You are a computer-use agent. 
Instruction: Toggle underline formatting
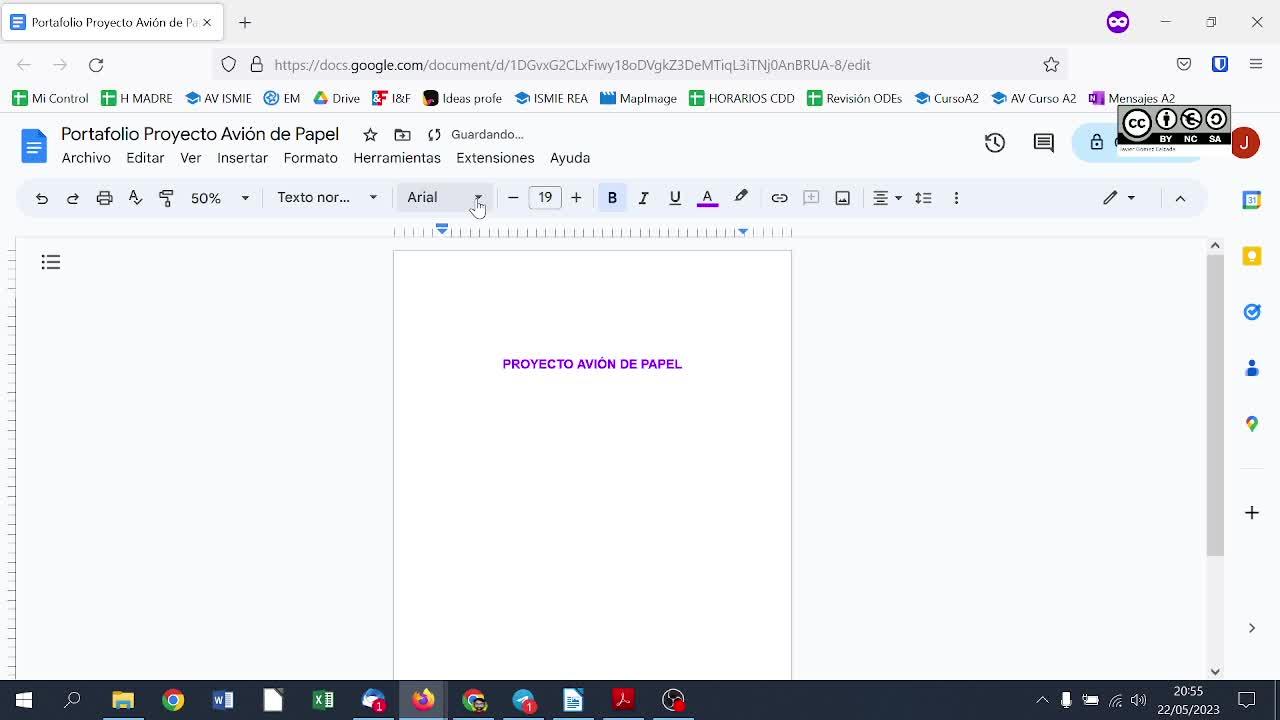(x=675, y=198)
